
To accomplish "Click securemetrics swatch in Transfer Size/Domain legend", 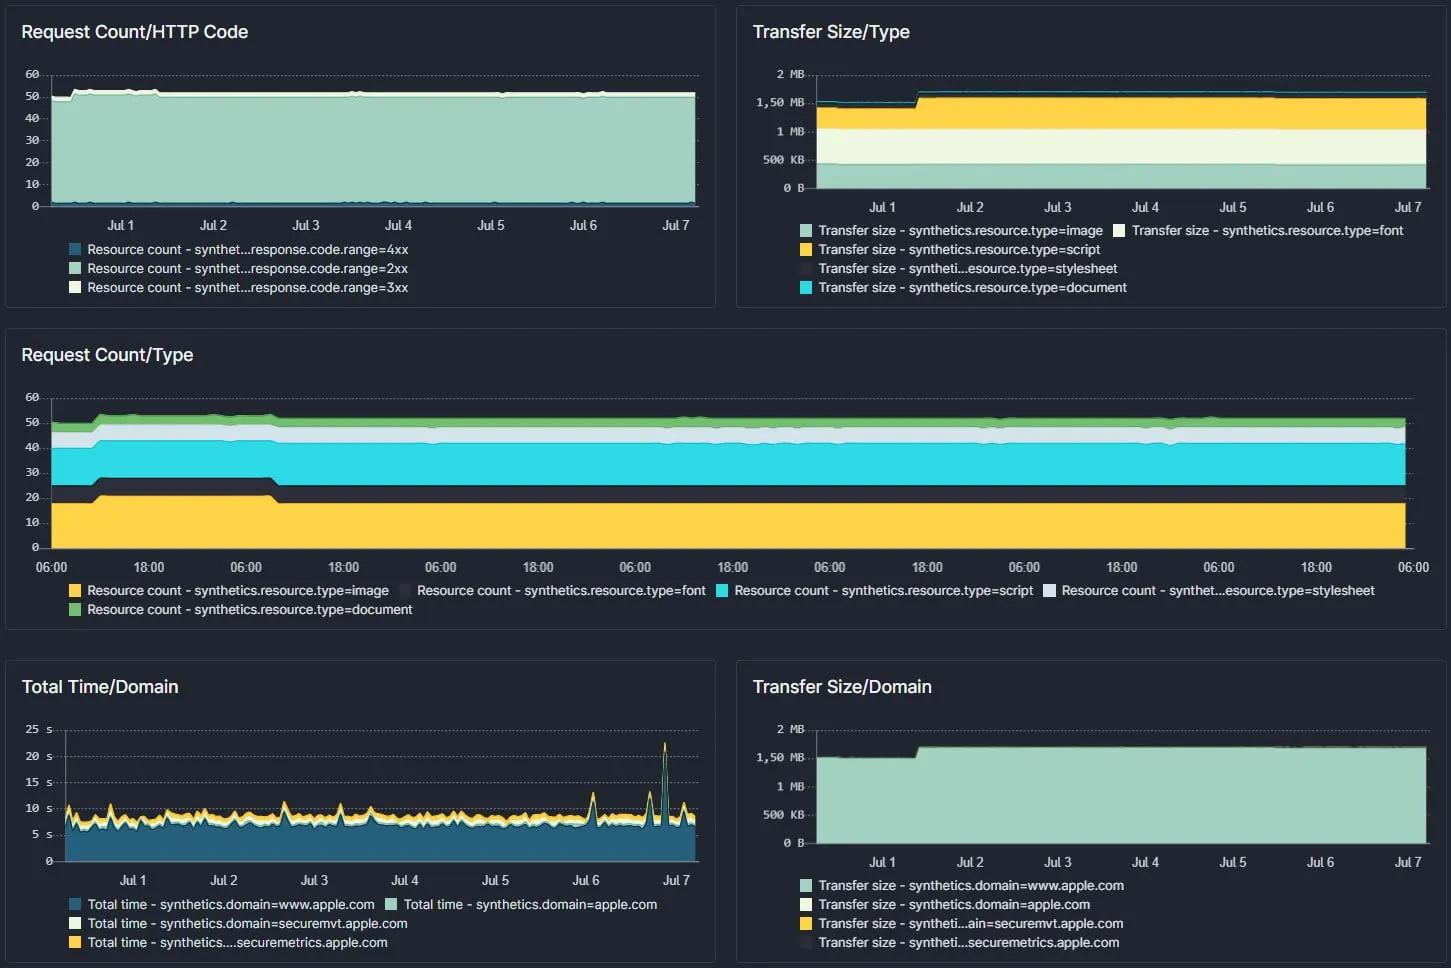I will pos(806,943).
